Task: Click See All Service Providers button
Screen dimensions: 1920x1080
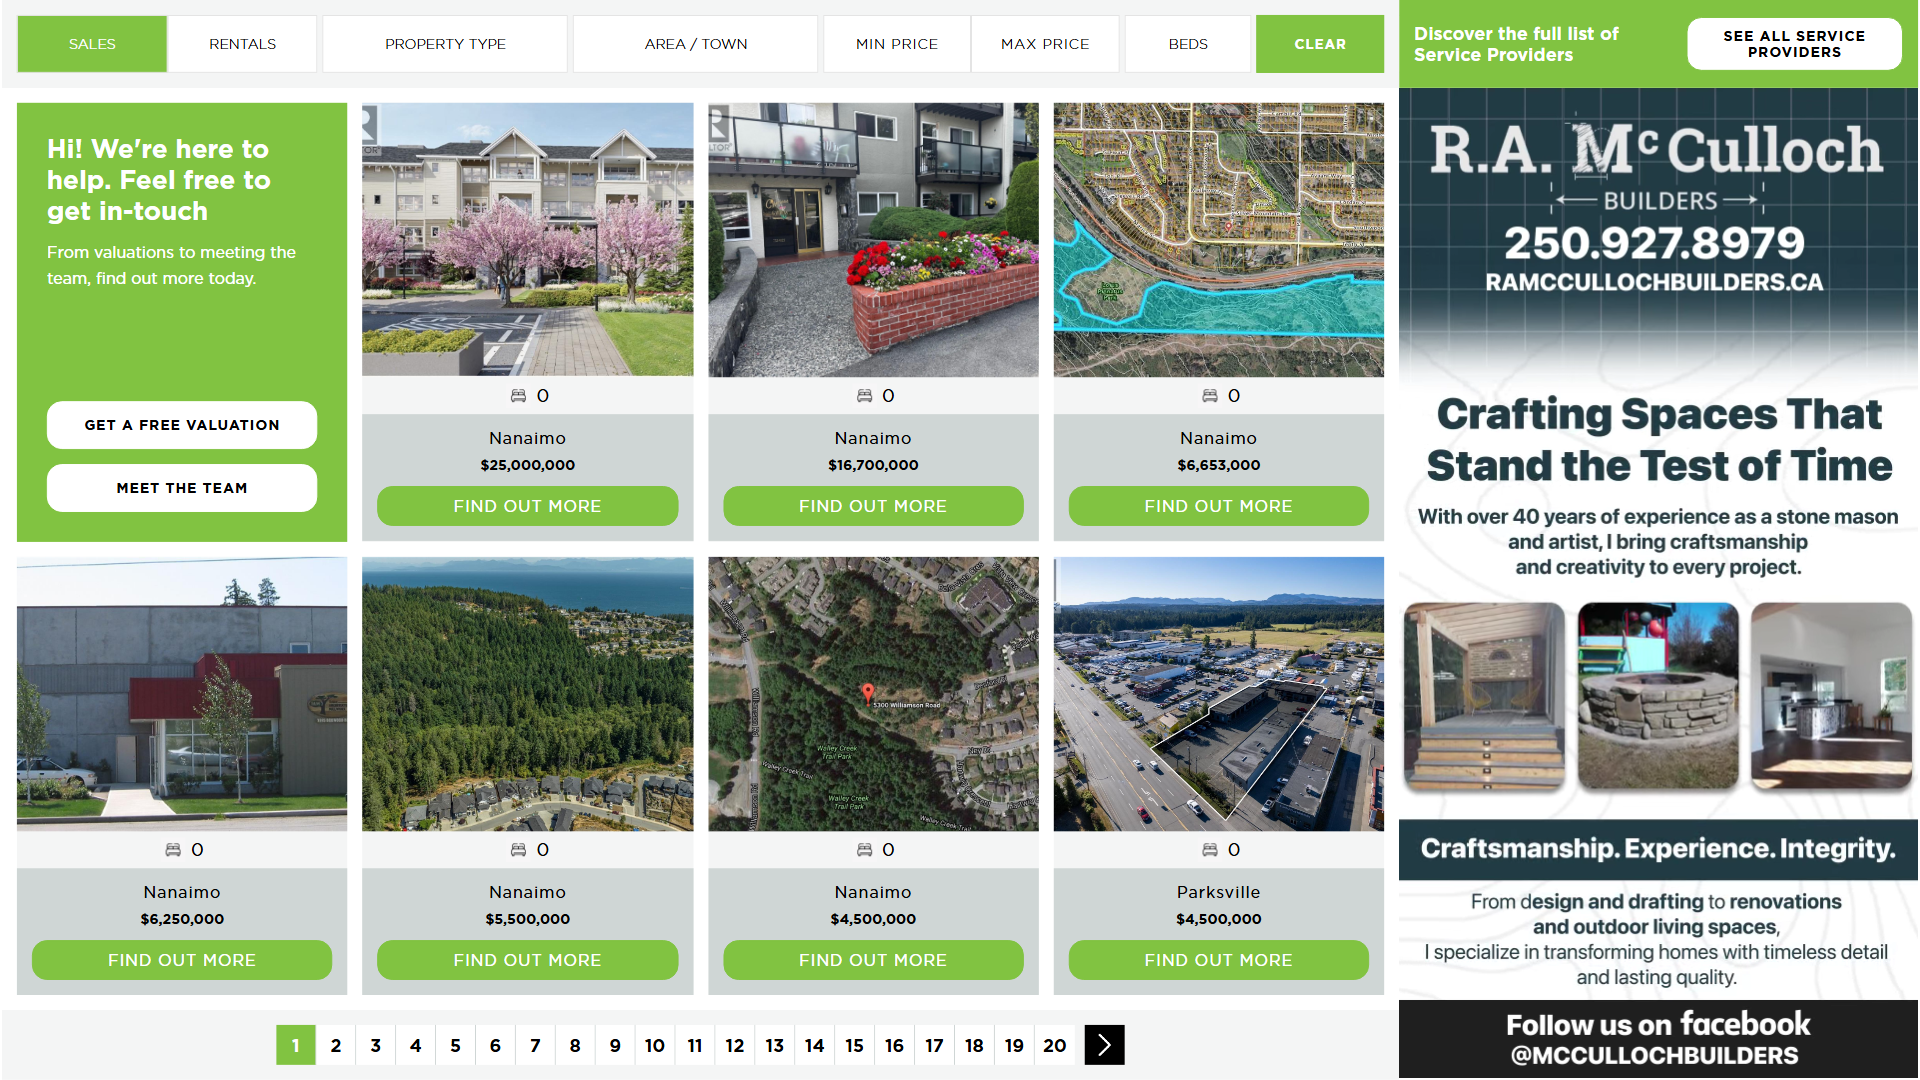Action: tap(1793, 44)
